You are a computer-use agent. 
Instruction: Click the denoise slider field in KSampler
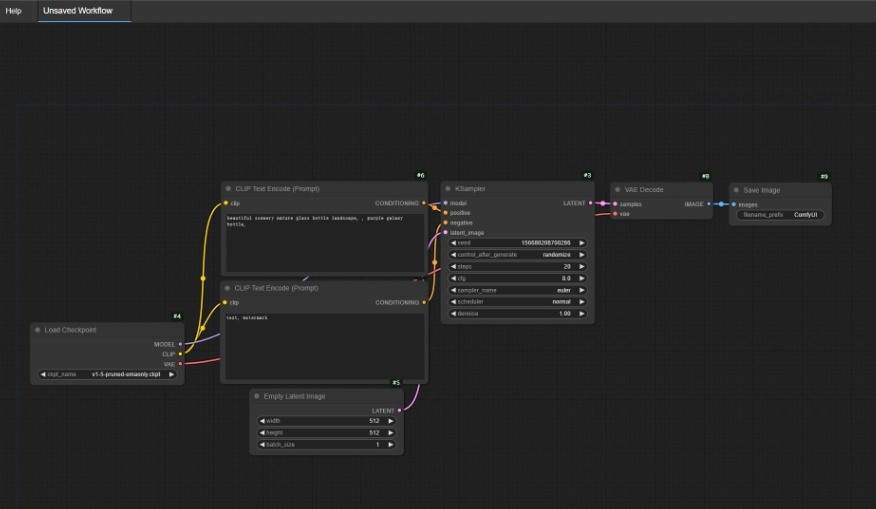click(517, 314)
